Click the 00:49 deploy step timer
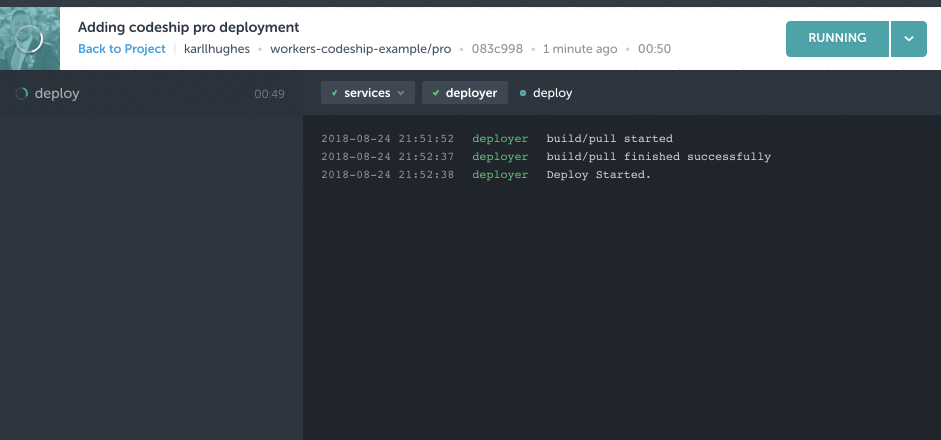Screen dimensions: 941x440 [269, 94]
